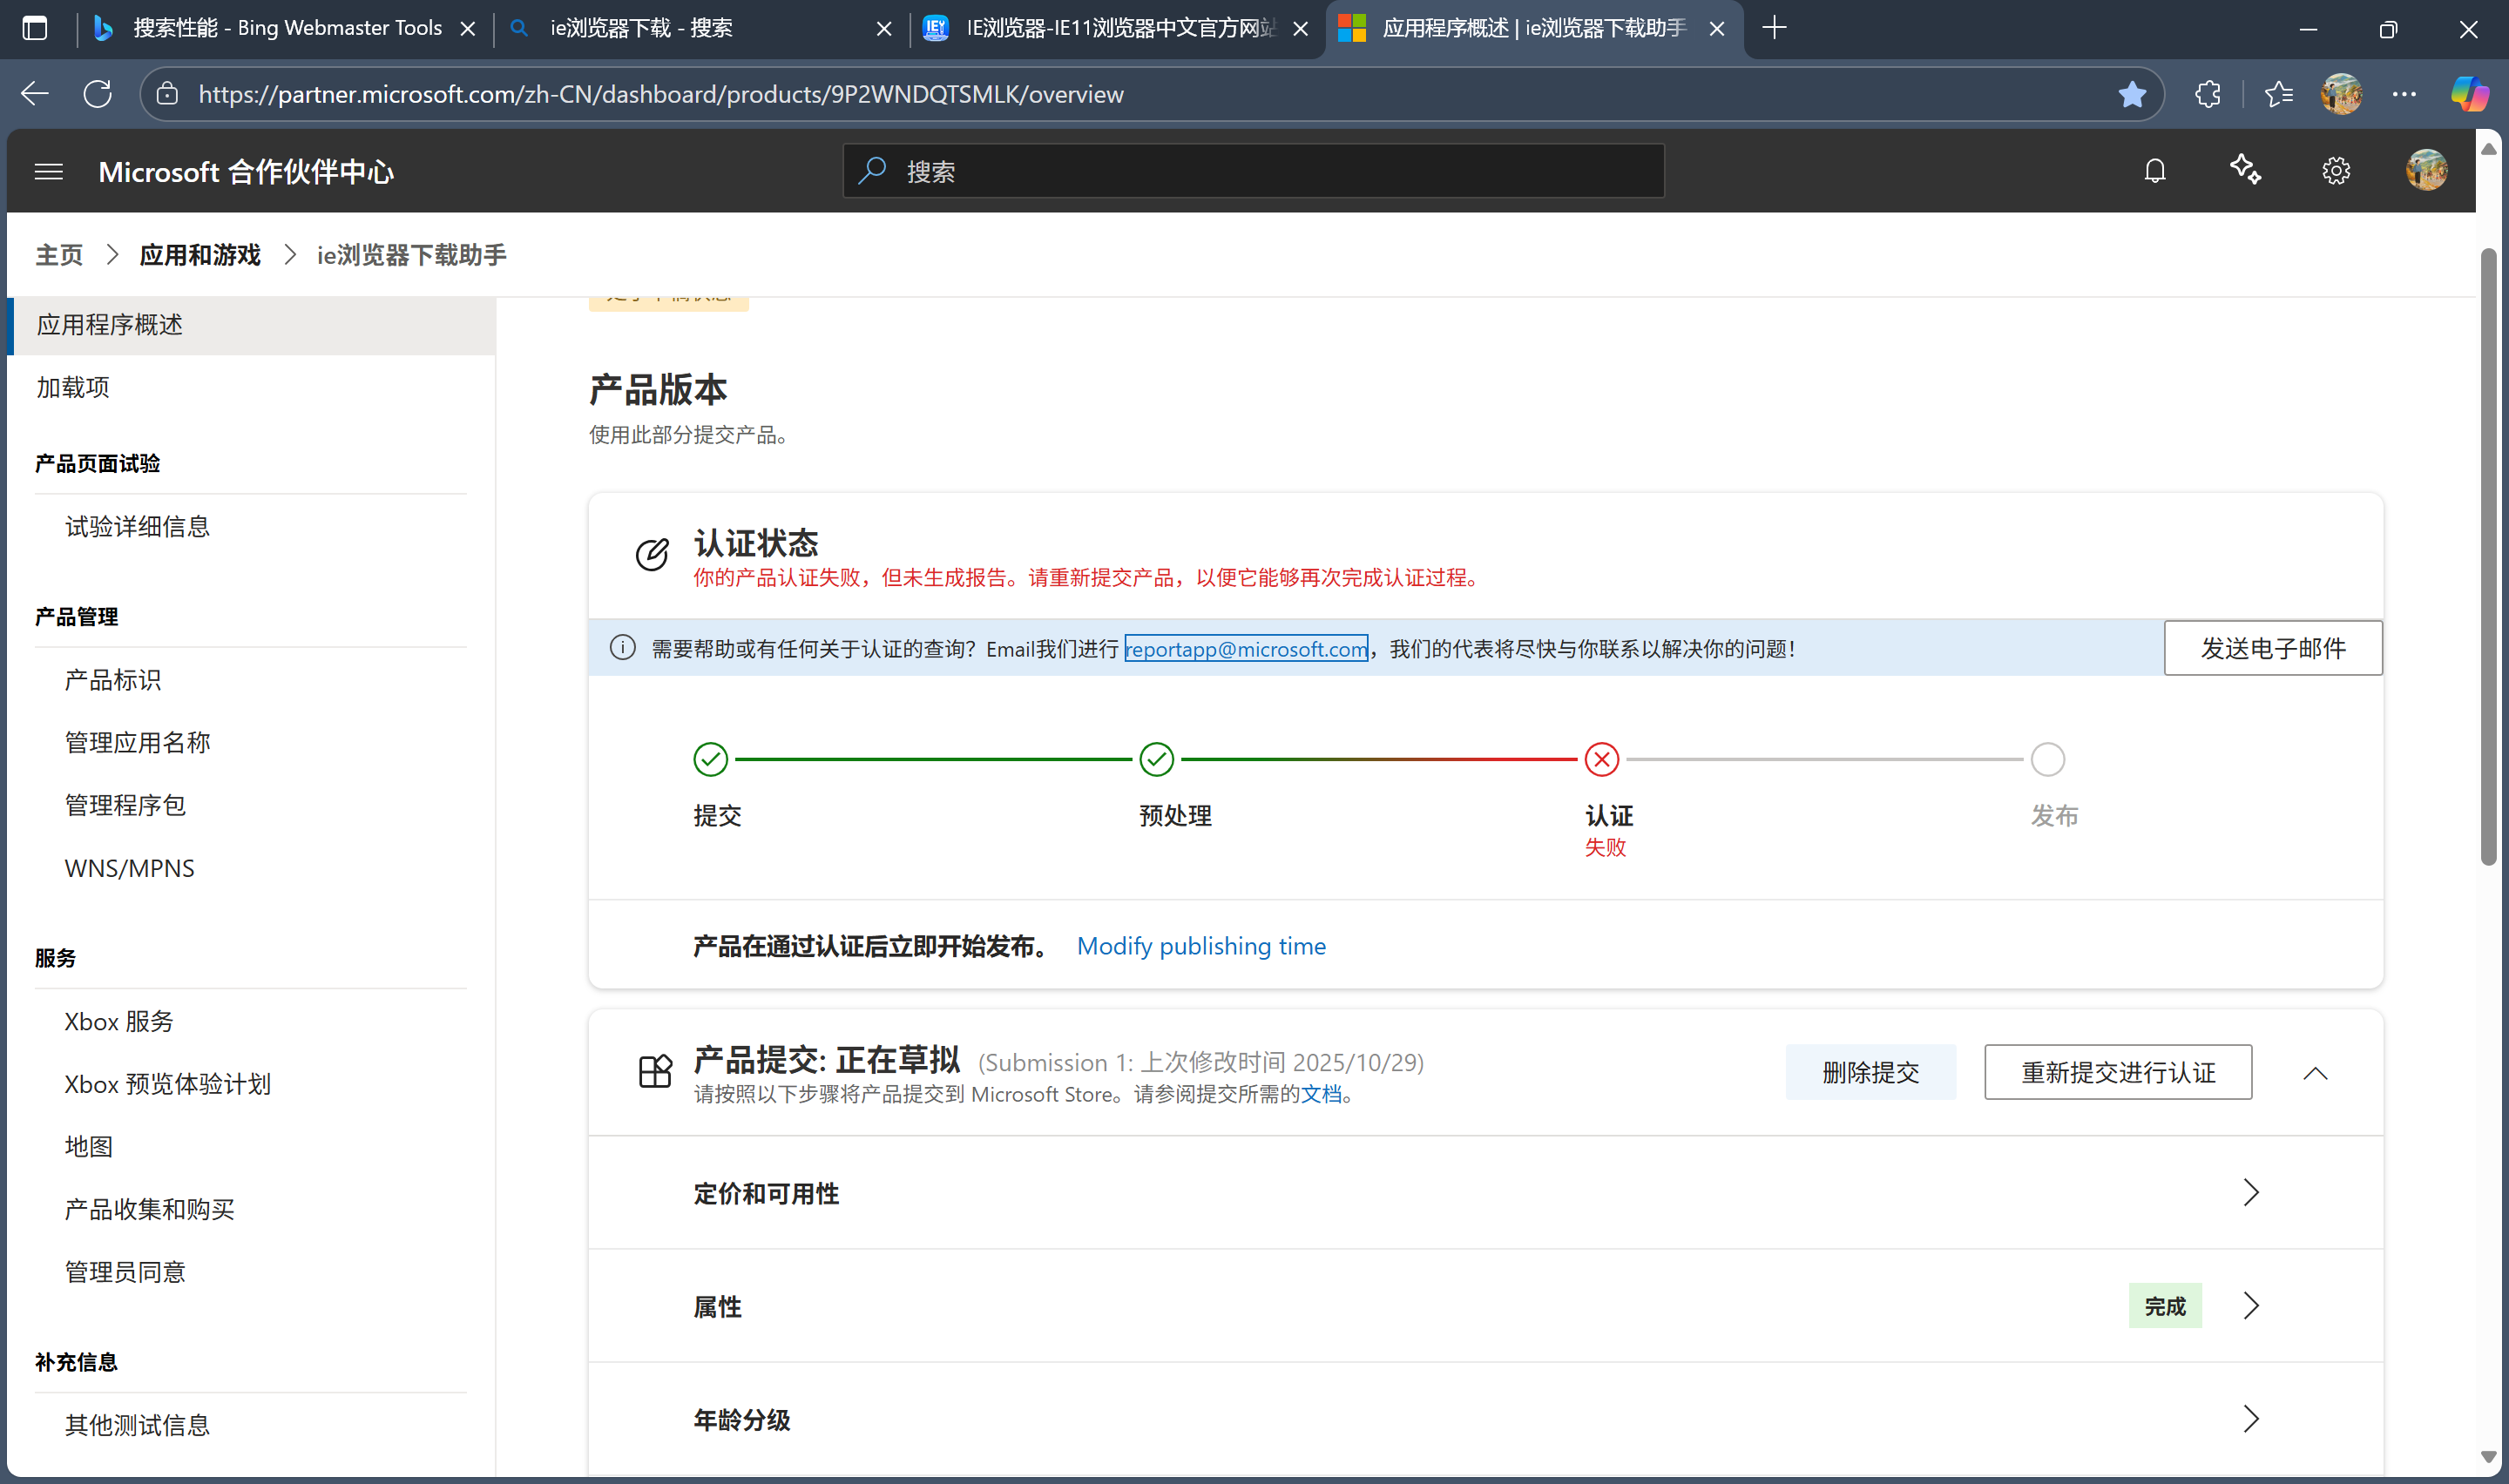Click the 发送电子邮件 button
Screen dimensions: 2509x1484
[2272, 648]
